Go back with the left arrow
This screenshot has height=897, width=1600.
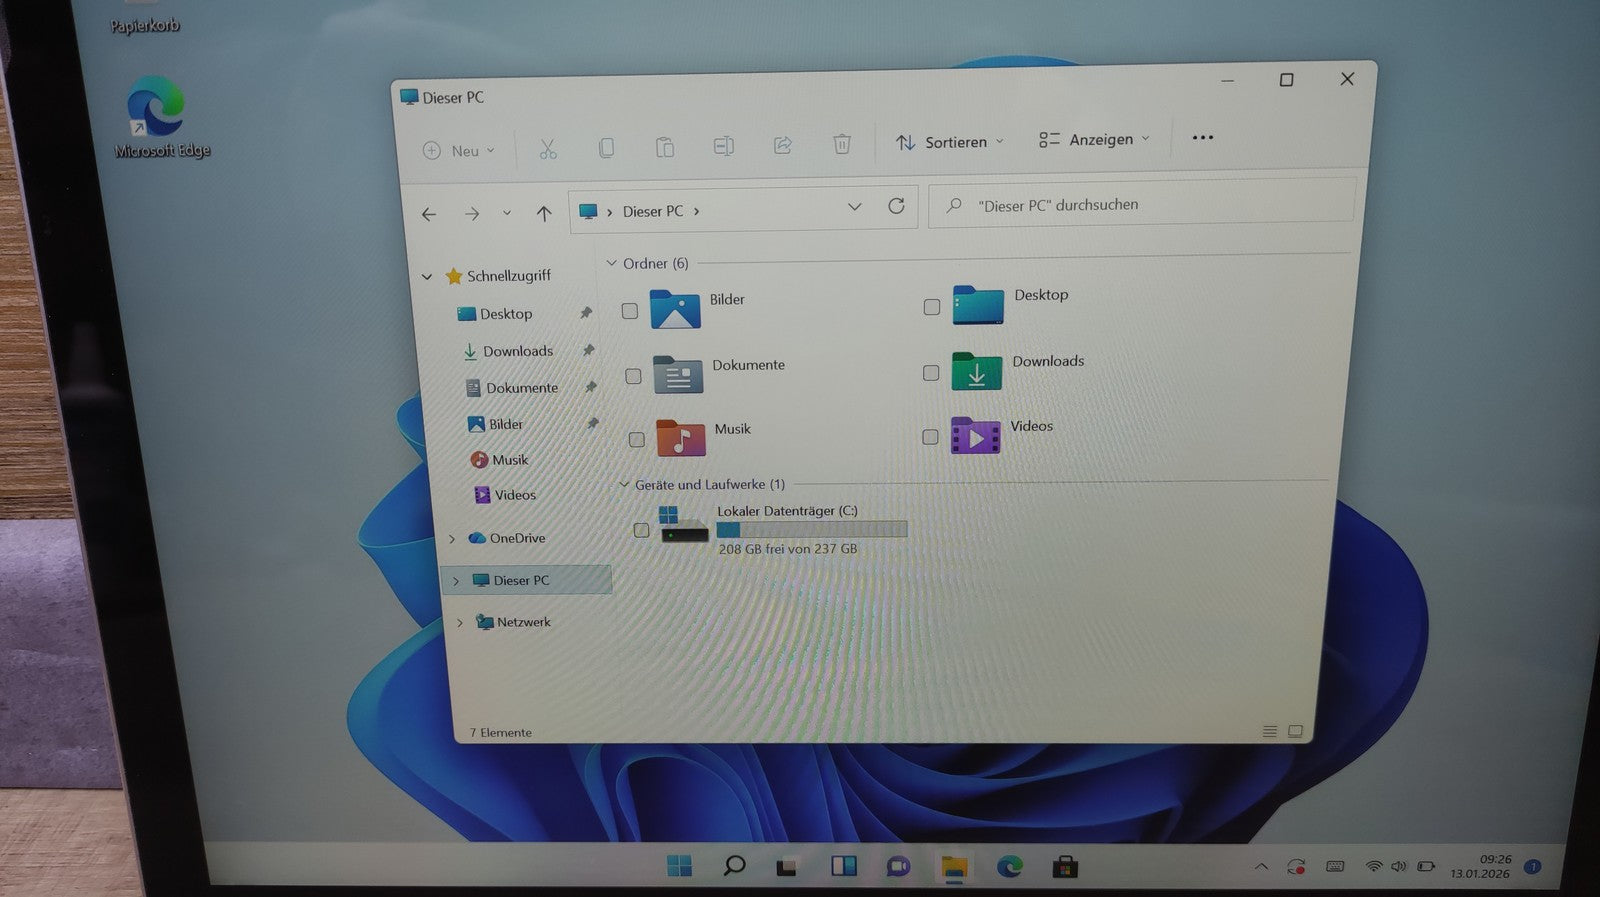pos(429,214)
